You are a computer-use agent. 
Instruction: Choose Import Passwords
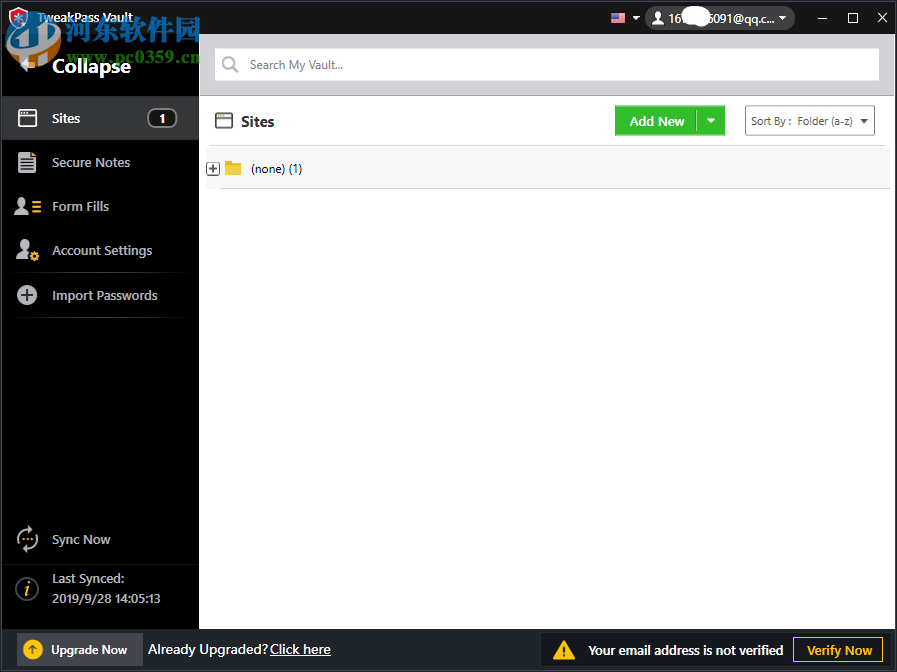pos(100,295)
